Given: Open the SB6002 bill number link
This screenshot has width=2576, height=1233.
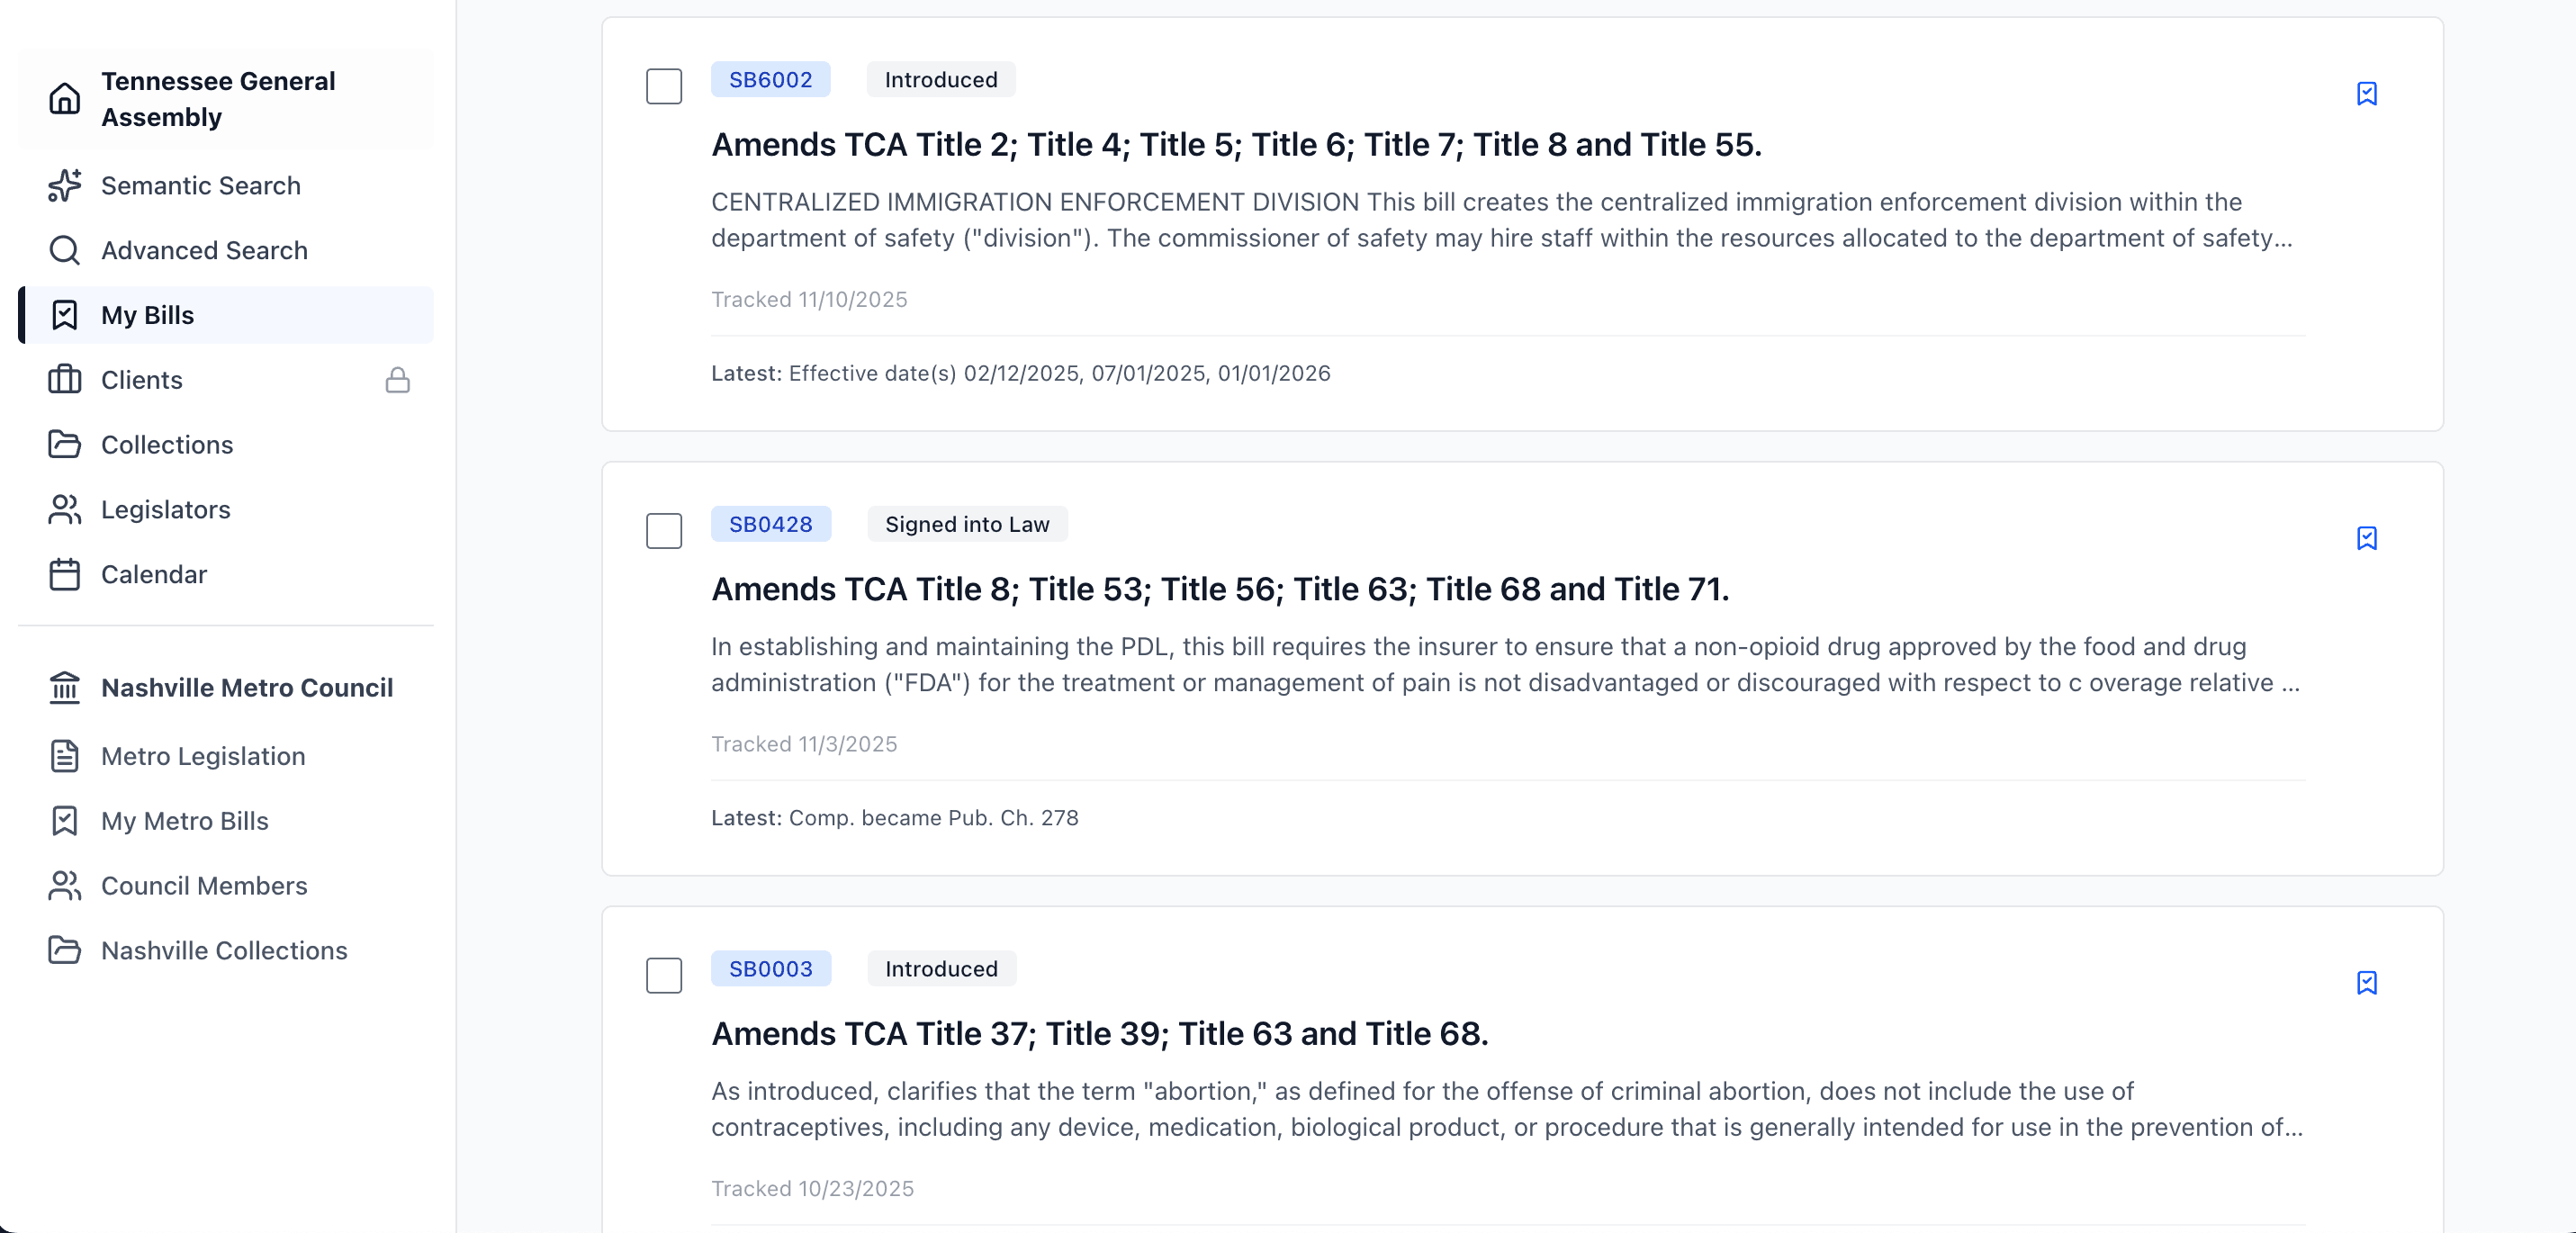Looking at the screenshot, I should pos(770,79).
